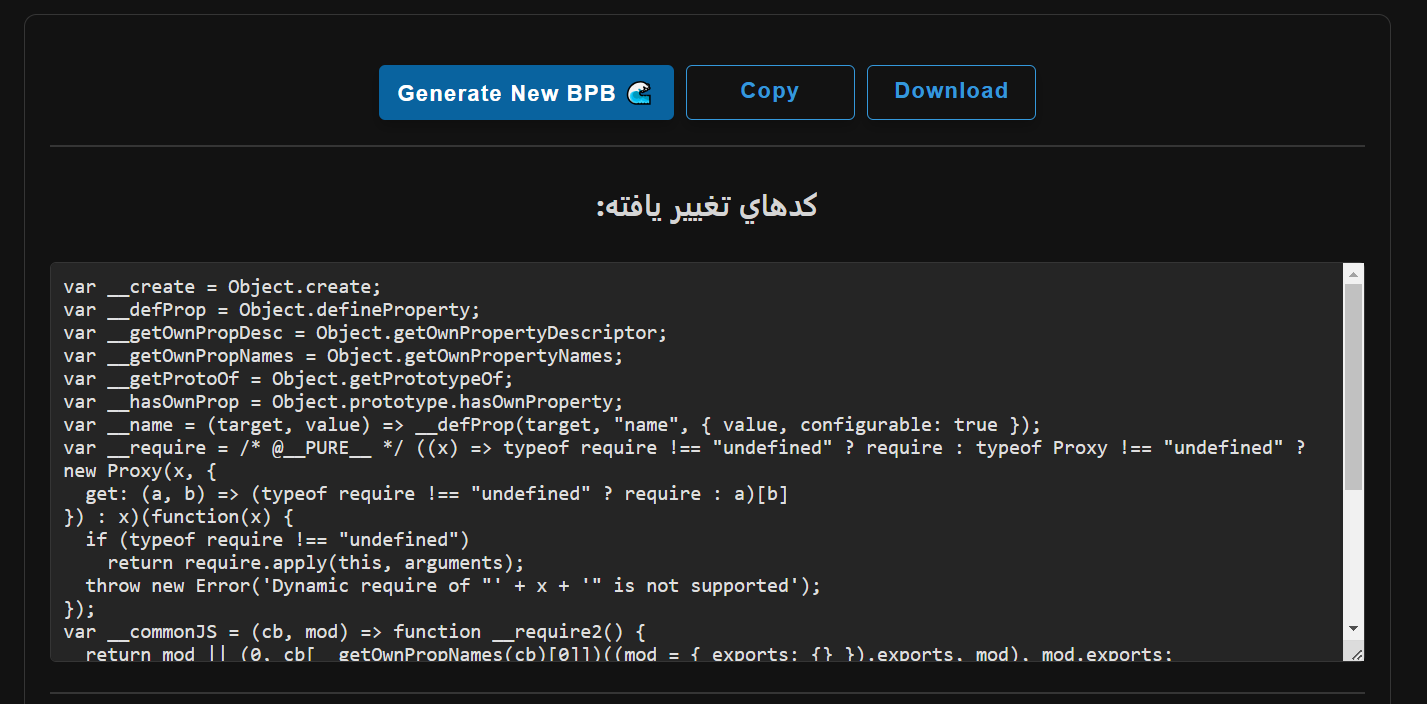Image resolution: width=1427 pixels, height=704 pixels.
Task: Copy the modified code using Copy button
Action: [x=769, y=92]
